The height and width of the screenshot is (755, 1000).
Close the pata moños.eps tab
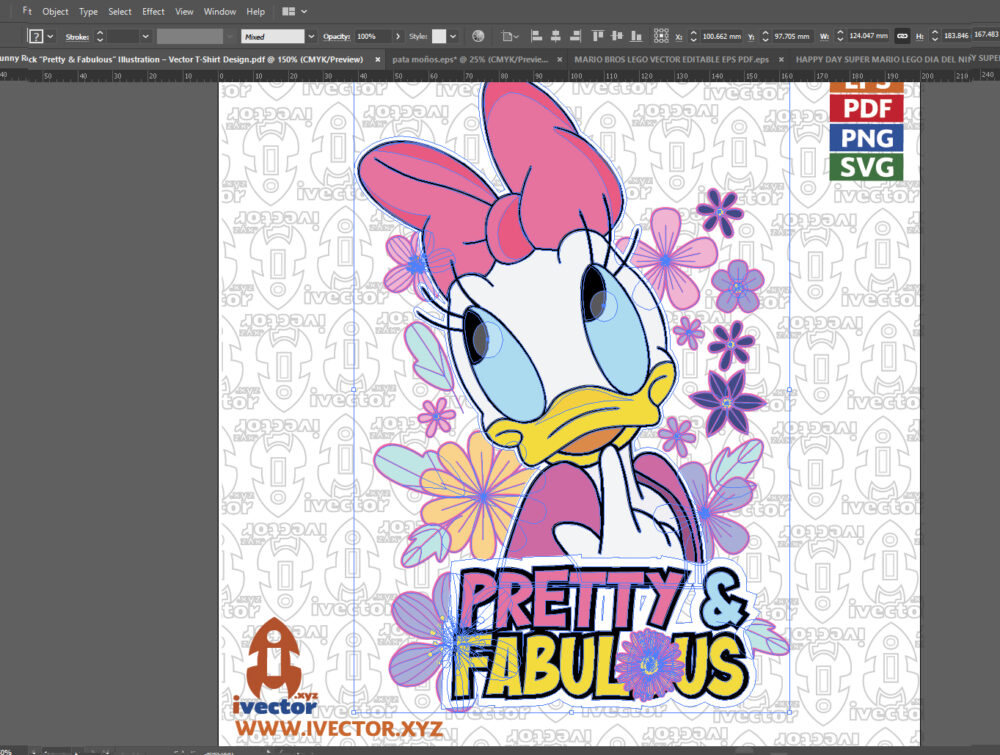tap(560, 59)
